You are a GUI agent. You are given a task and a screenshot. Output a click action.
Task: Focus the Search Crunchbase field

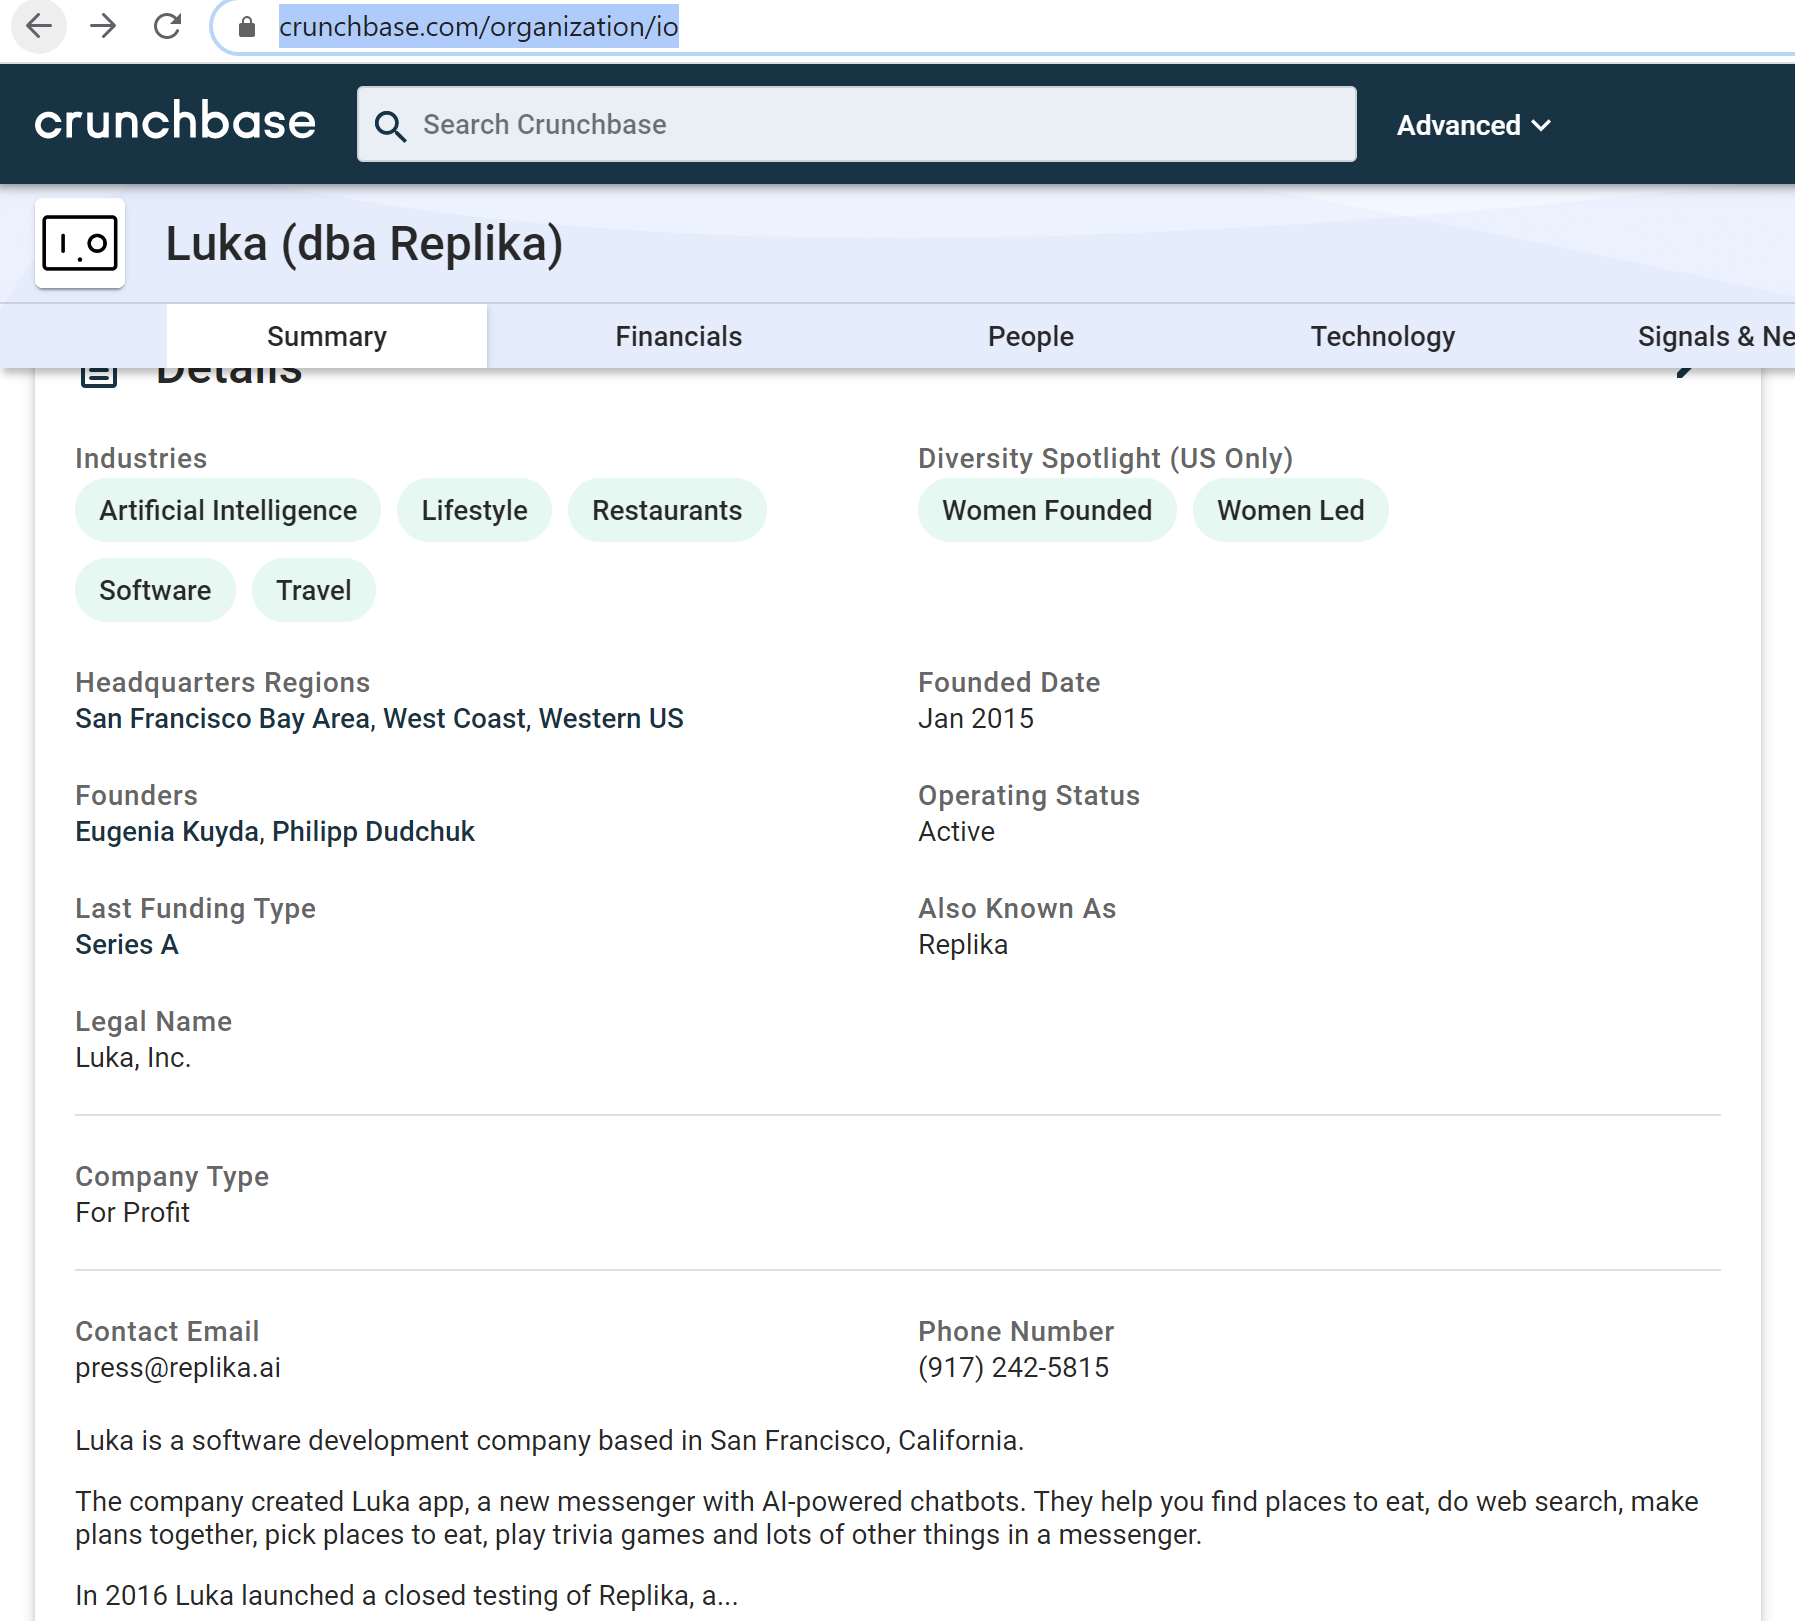[856, 124]
